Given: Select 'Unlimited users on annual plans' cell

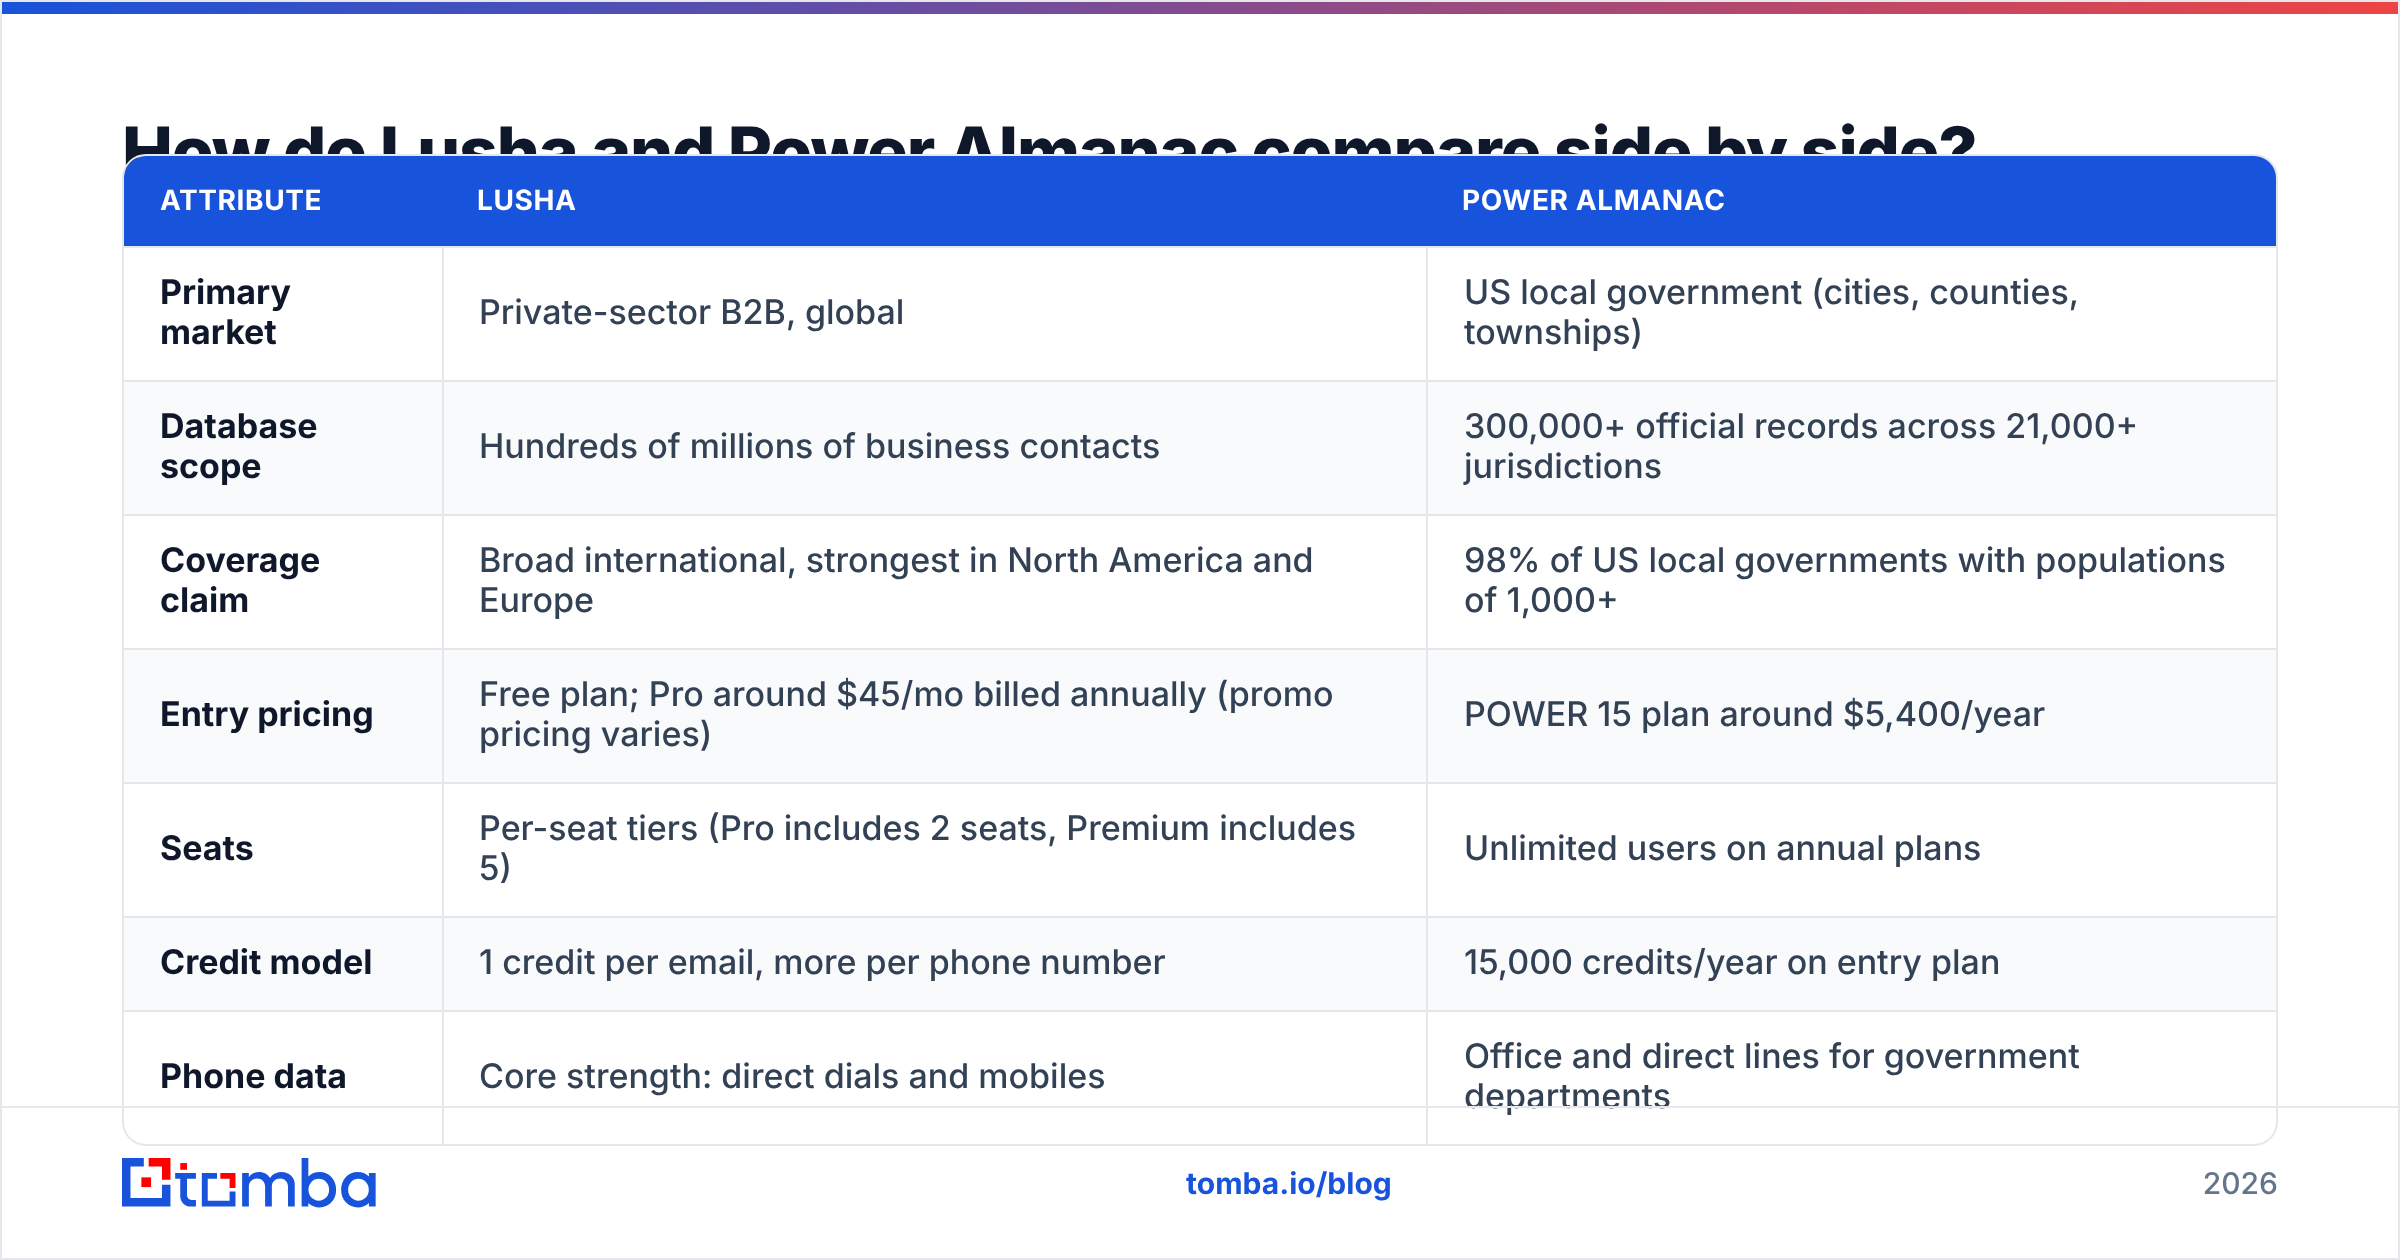Looking at the screenshot, I should click(x=1851, y=849).
